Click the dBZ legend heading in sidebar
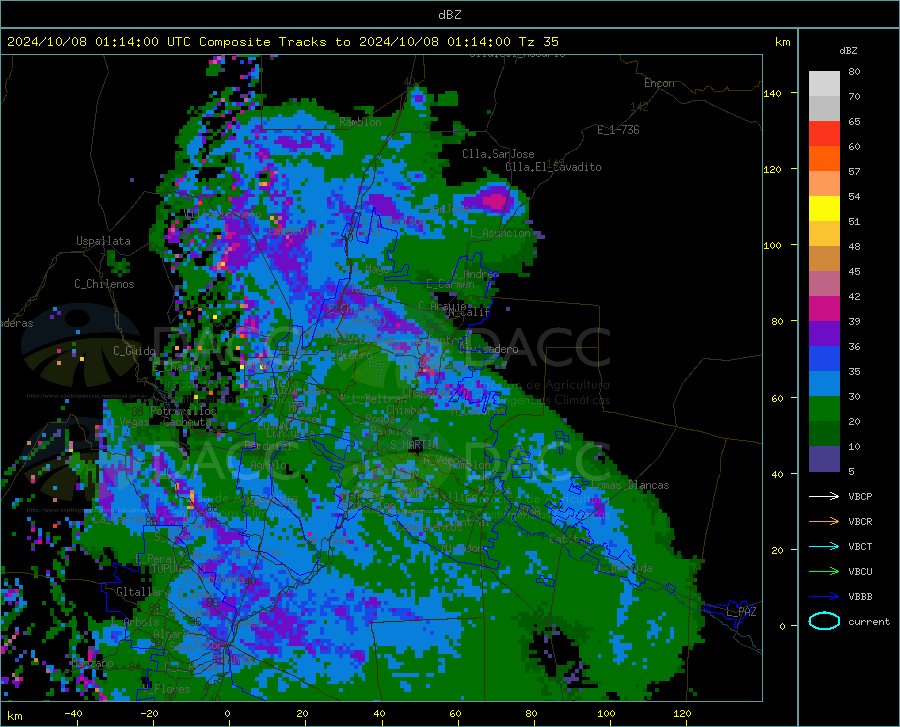This screenshot has width=900, height=727. click(848, 50)
